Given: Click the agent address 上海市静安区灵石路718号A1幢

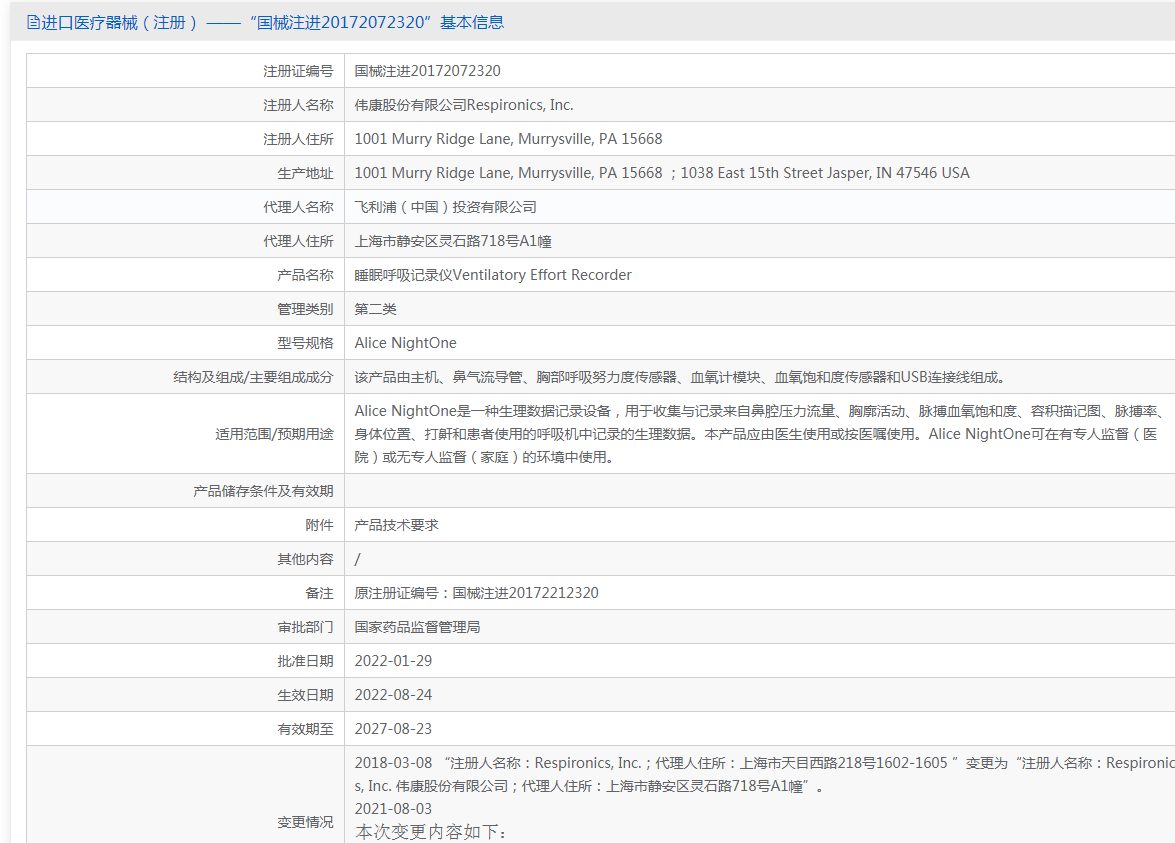Looking at the screenshot, I should pos(453,241).
